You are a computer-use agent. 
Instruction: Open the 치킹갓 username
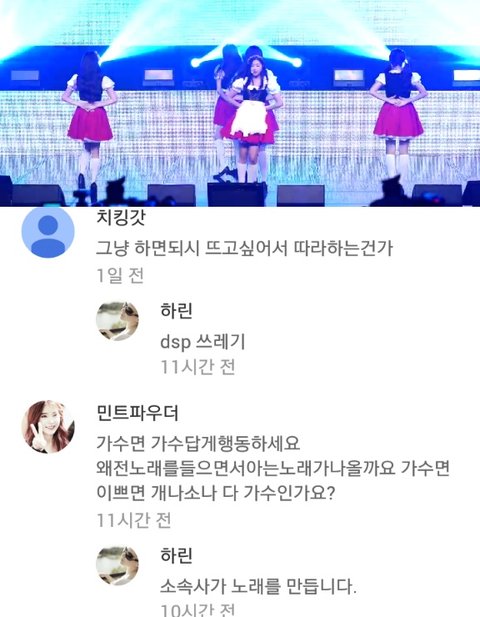121,217
